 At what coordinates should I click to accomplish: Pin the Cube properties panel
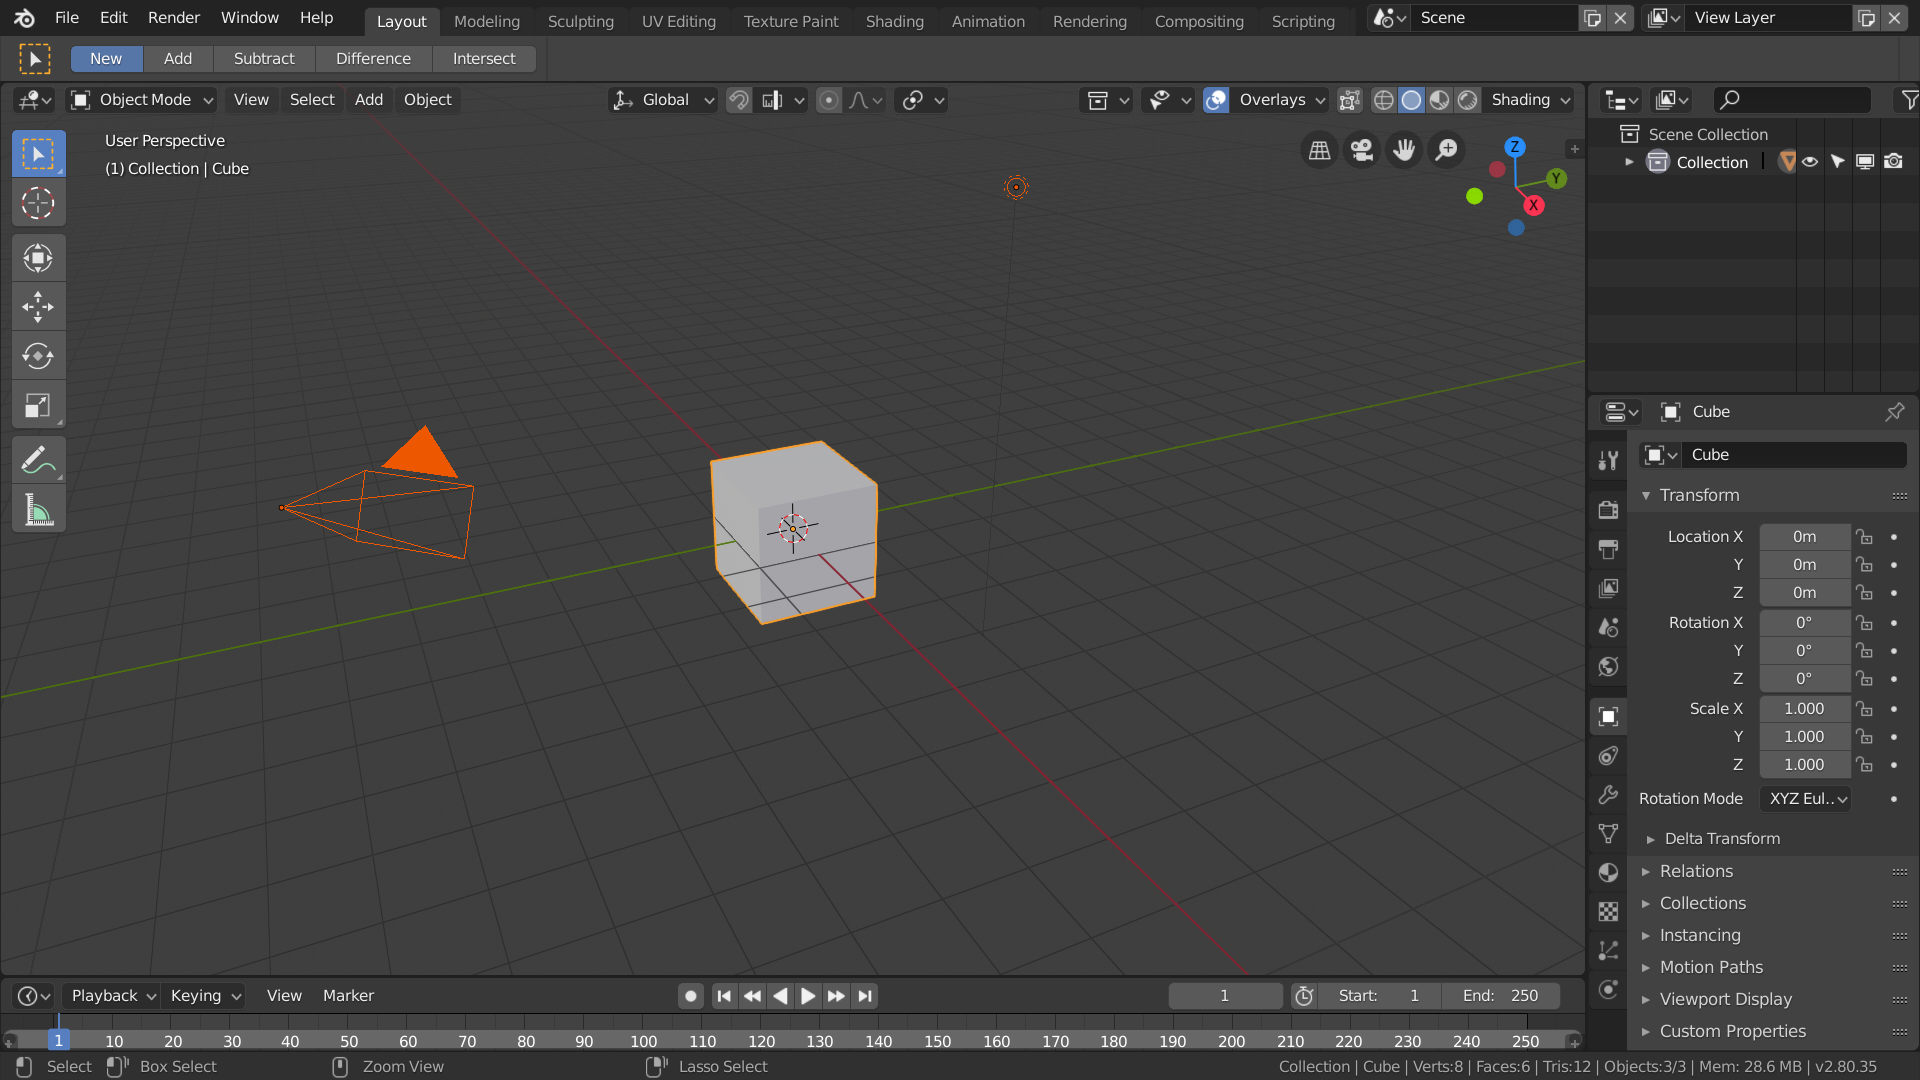[1894, 412]
